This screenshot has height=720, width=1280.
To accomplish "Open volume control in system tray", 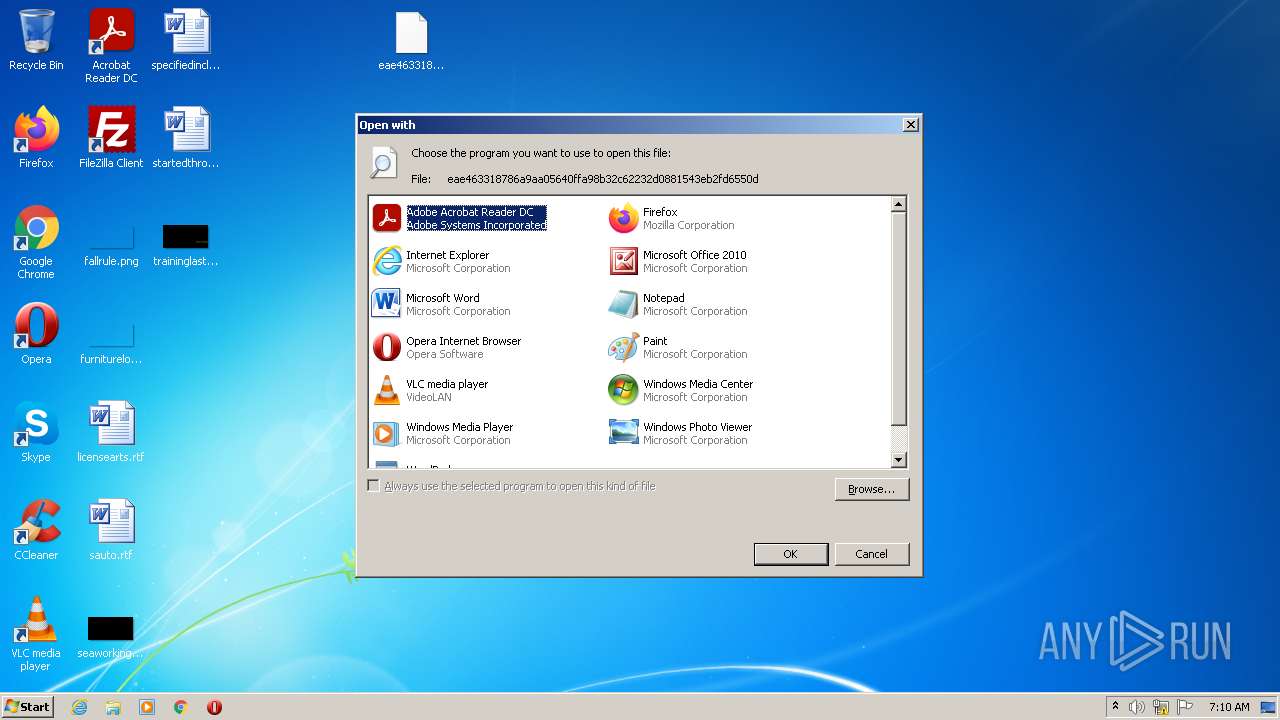I will (1137, 707).
